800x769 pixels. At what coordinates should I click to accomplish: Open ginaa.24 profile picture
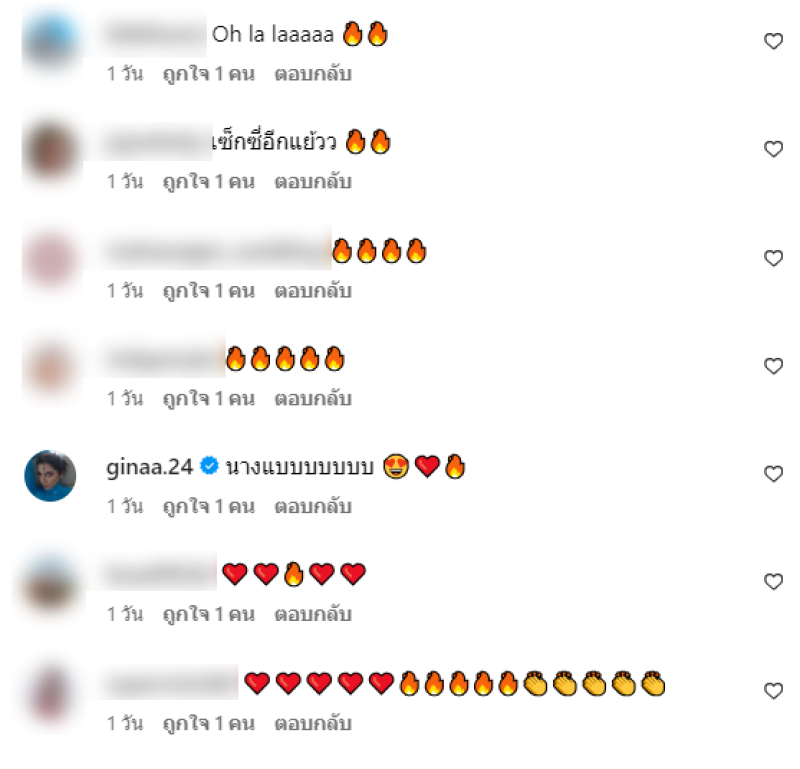click(x=50, y=476)
